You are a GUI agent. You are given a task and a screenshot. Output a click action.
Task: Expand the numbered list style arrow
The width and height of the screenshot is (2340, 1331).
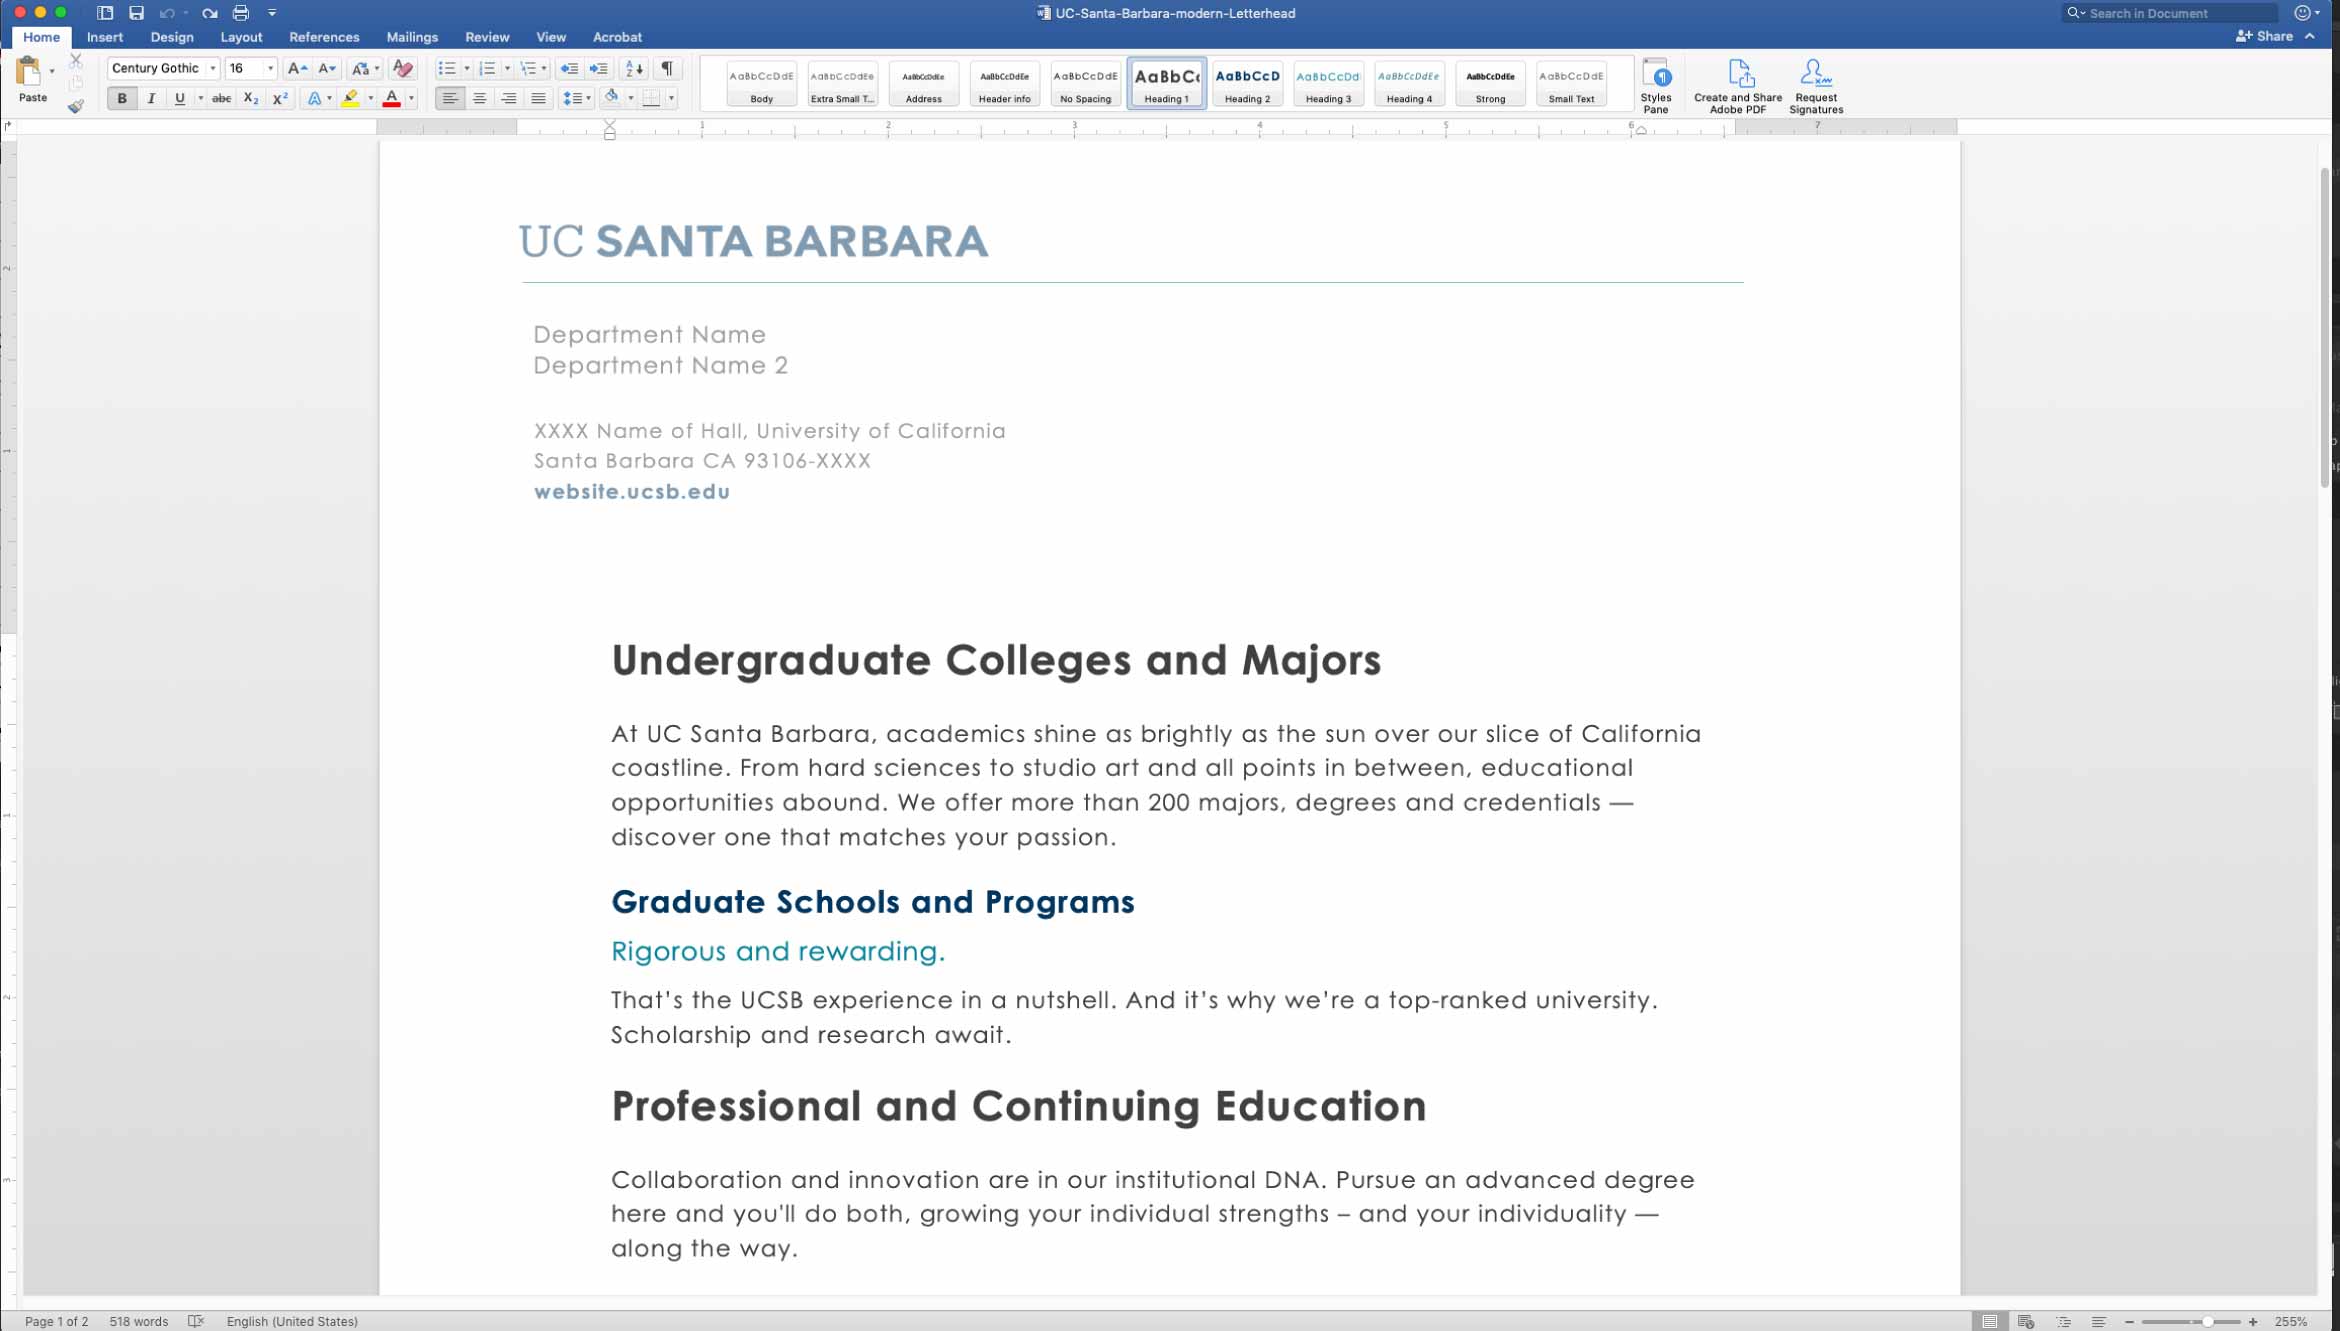pos(507,68)
